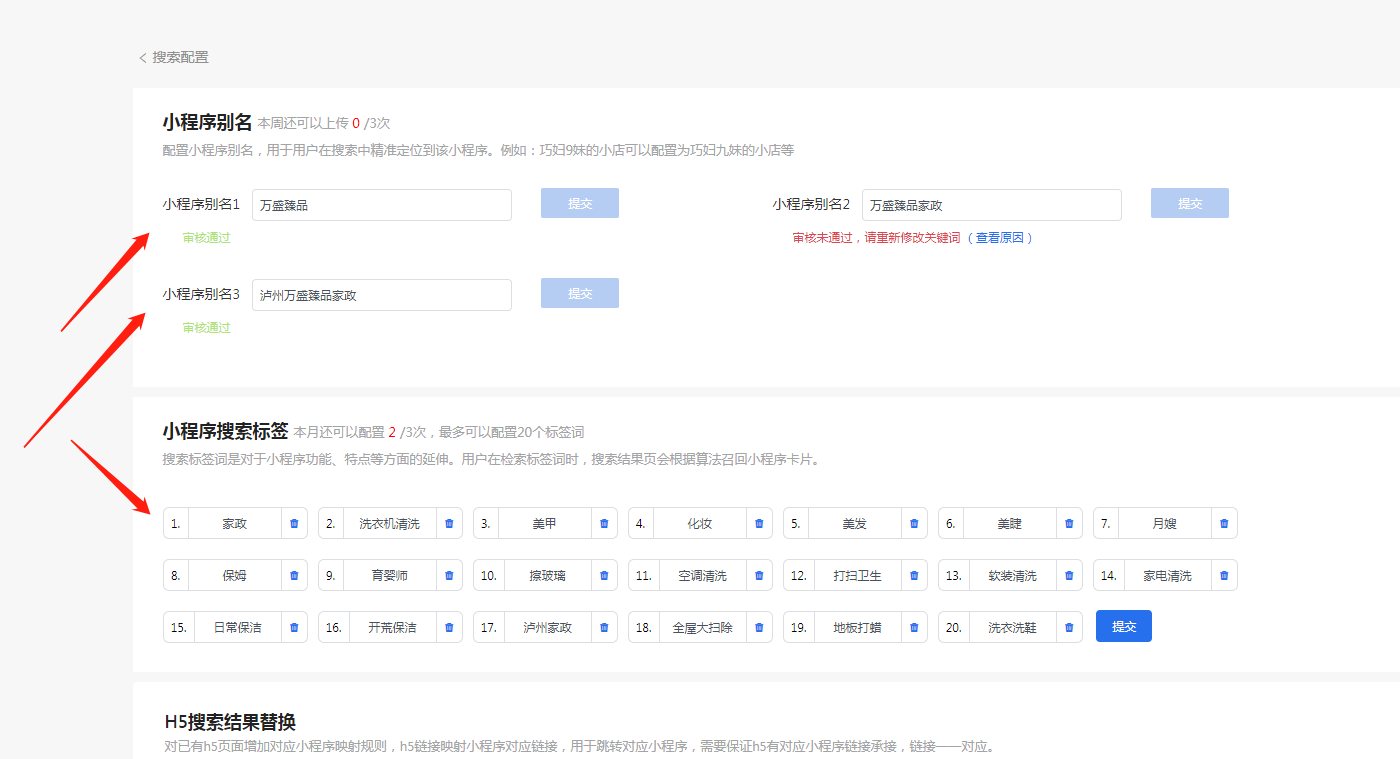Remove tag 18 全屋大扫除 trash icon
Image resolution: width=1400 pixels, height=759 pixels.
coord(759,627)
